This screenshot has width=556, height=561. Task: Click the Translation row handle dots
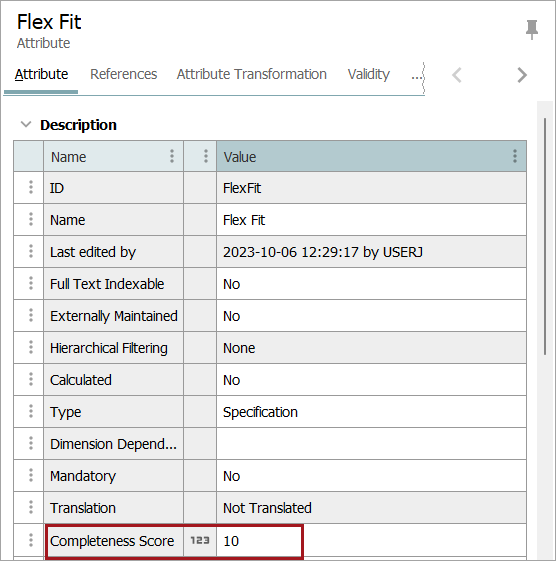[31, 507]
